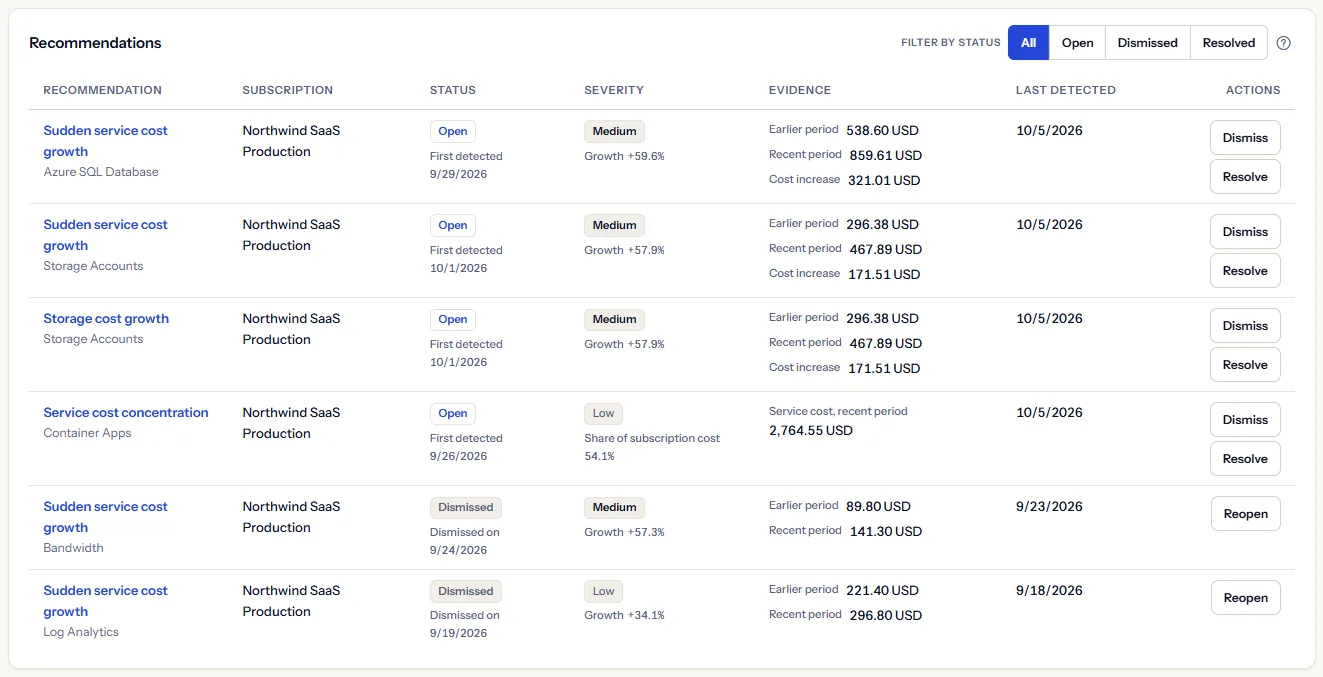Filter recommendations by Open status
Screen dimensions: 1323x677
pyautogui.click(x=1077, y=43)
